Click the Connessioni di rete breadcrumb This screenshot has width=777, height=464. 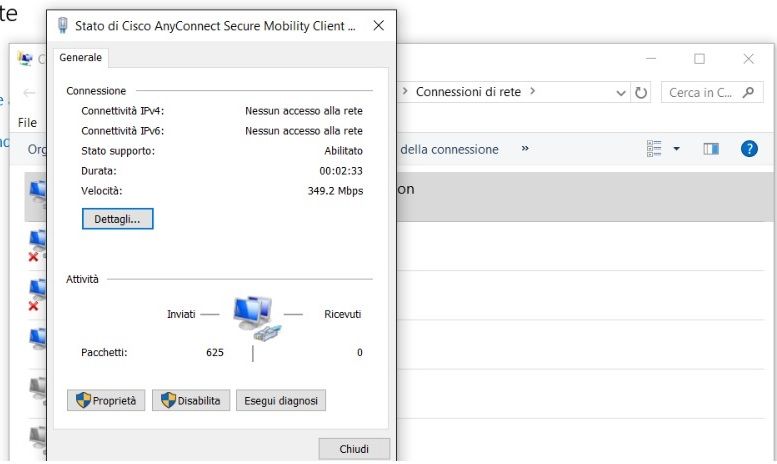[x=468, y=92]
